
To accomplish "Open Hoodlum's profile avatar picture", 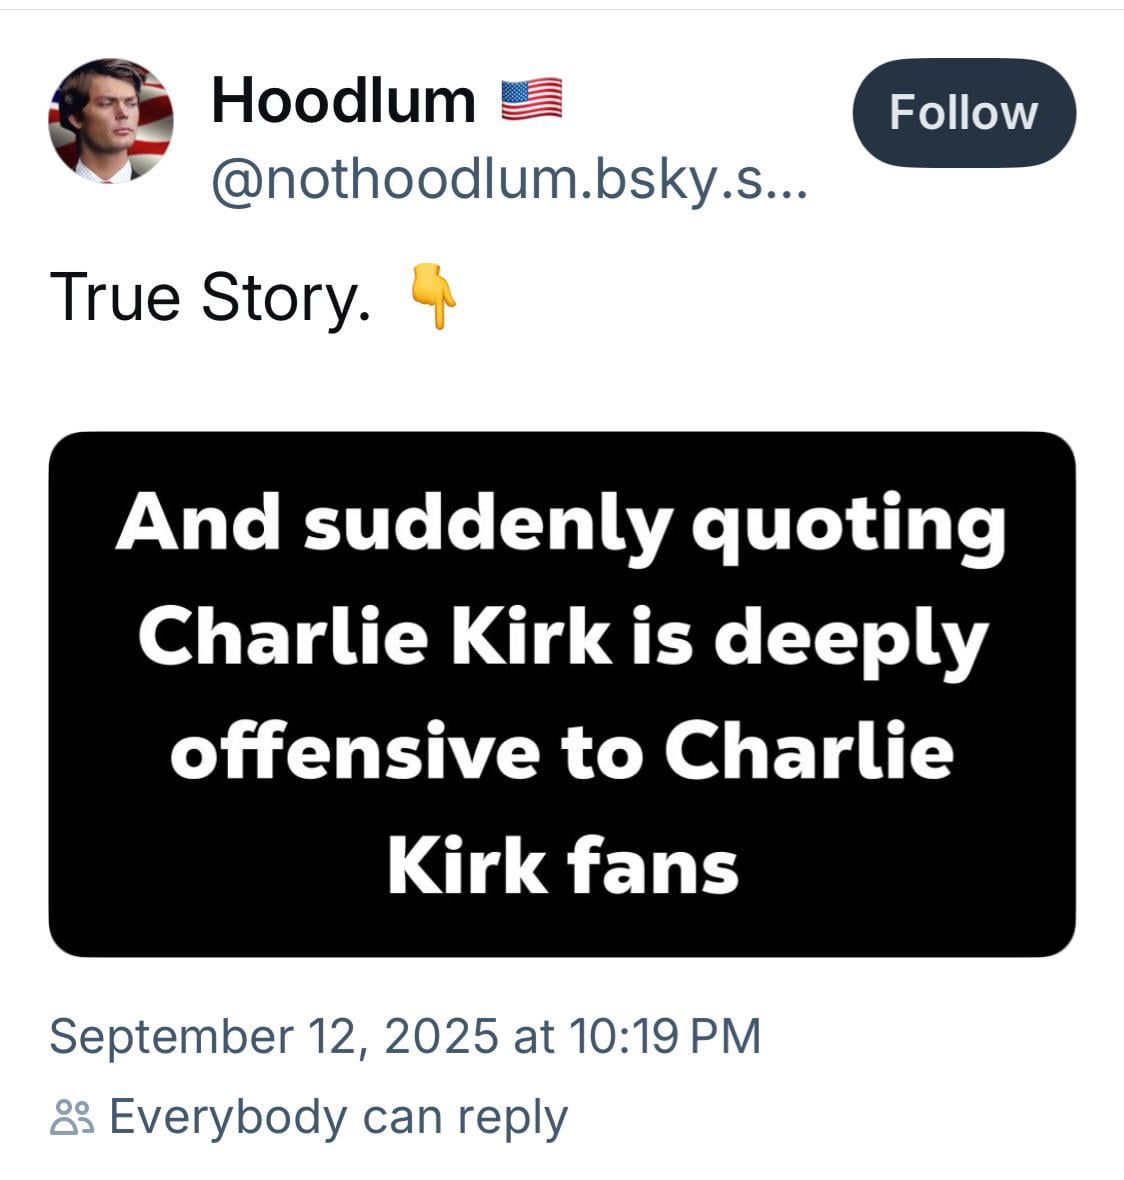I will [x=111, y=120].
